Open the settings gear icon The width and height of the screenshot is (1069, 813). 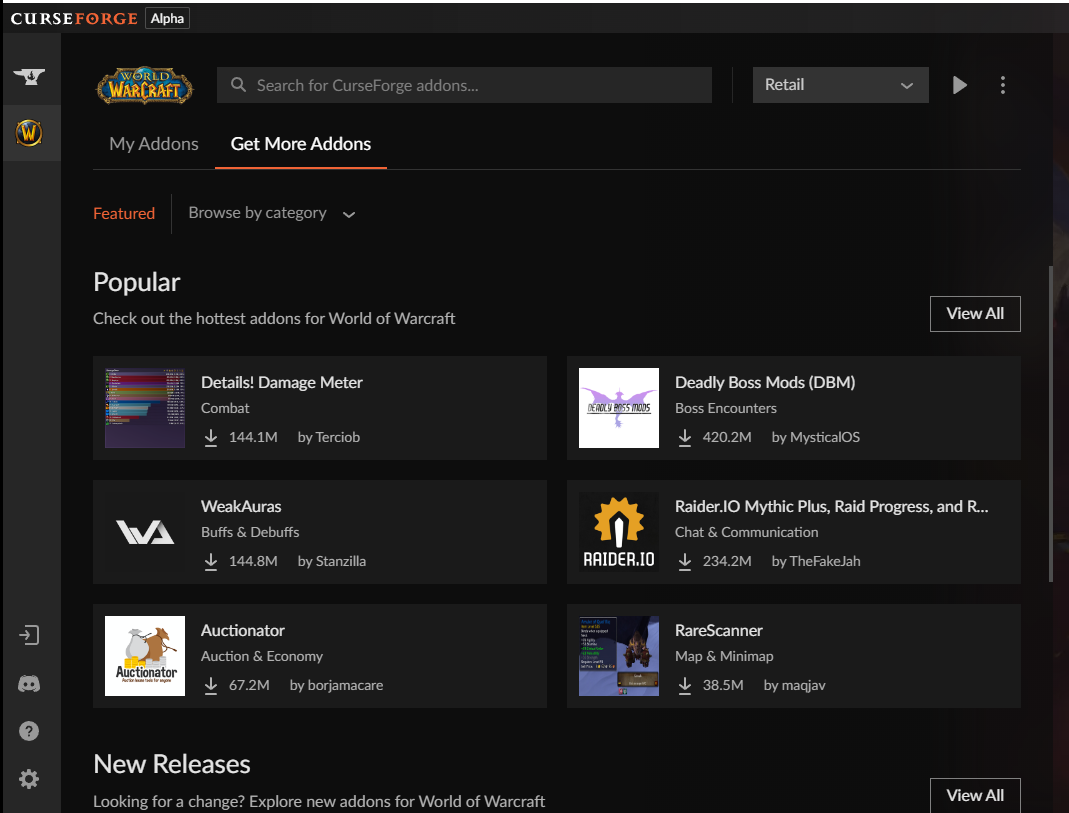29,779
